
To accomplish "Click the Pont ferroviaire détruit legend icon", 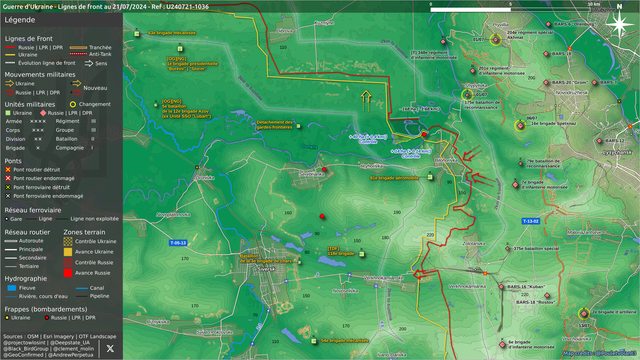I will click(x=8, y=187).
